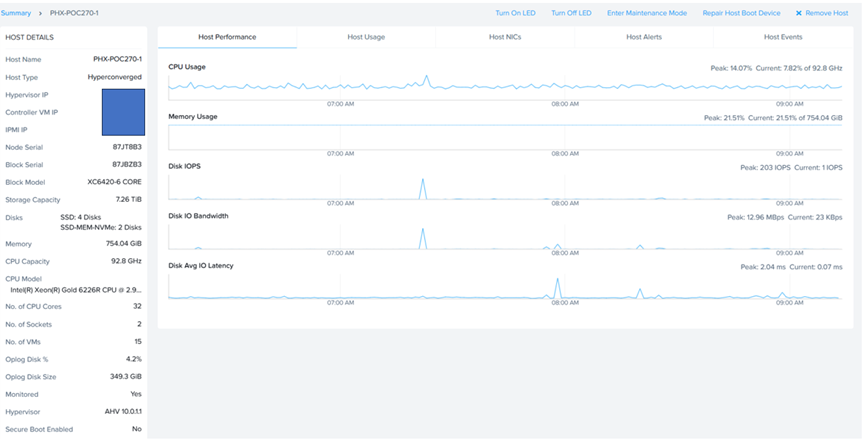Click the X icon beside Remove Host
This screenshot has width=864, height=443.
click(798, 13)
